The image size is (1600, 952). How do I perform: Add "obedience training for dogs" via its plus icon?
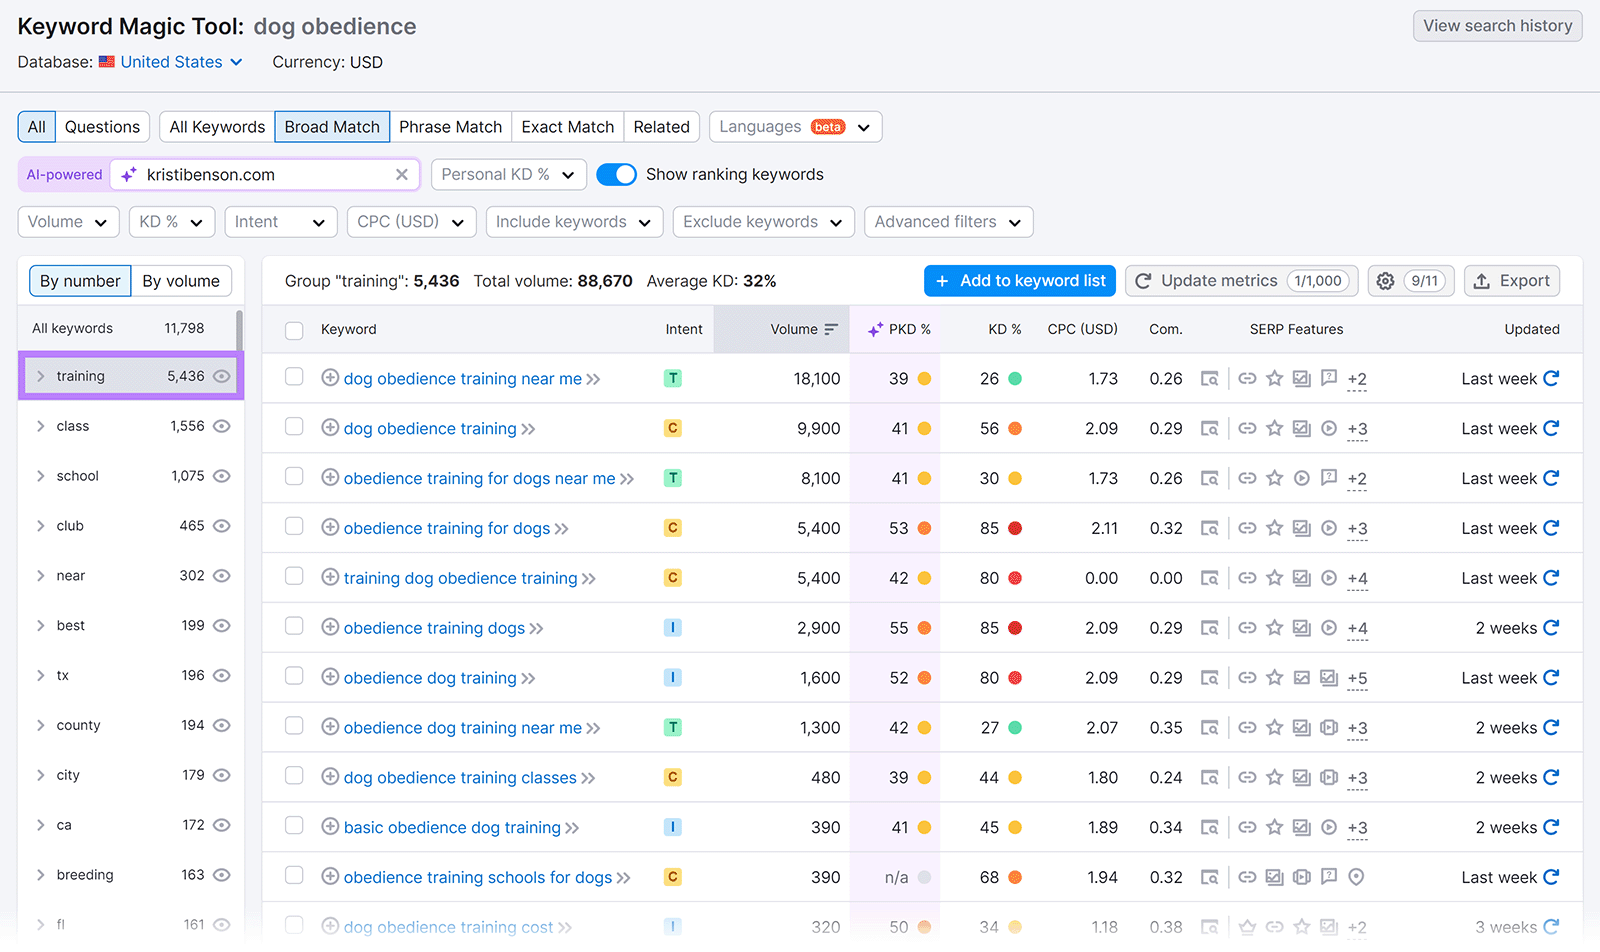click(330, 528)
